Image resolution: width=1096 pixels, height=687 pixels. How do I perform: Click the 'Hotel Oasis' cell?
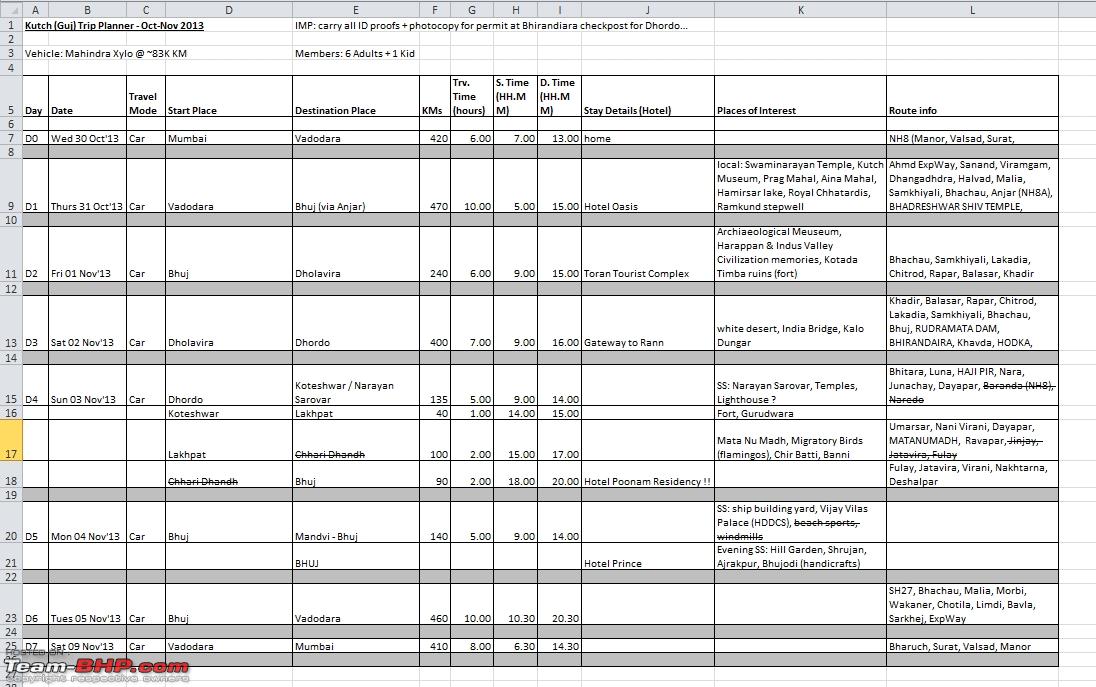647,186
